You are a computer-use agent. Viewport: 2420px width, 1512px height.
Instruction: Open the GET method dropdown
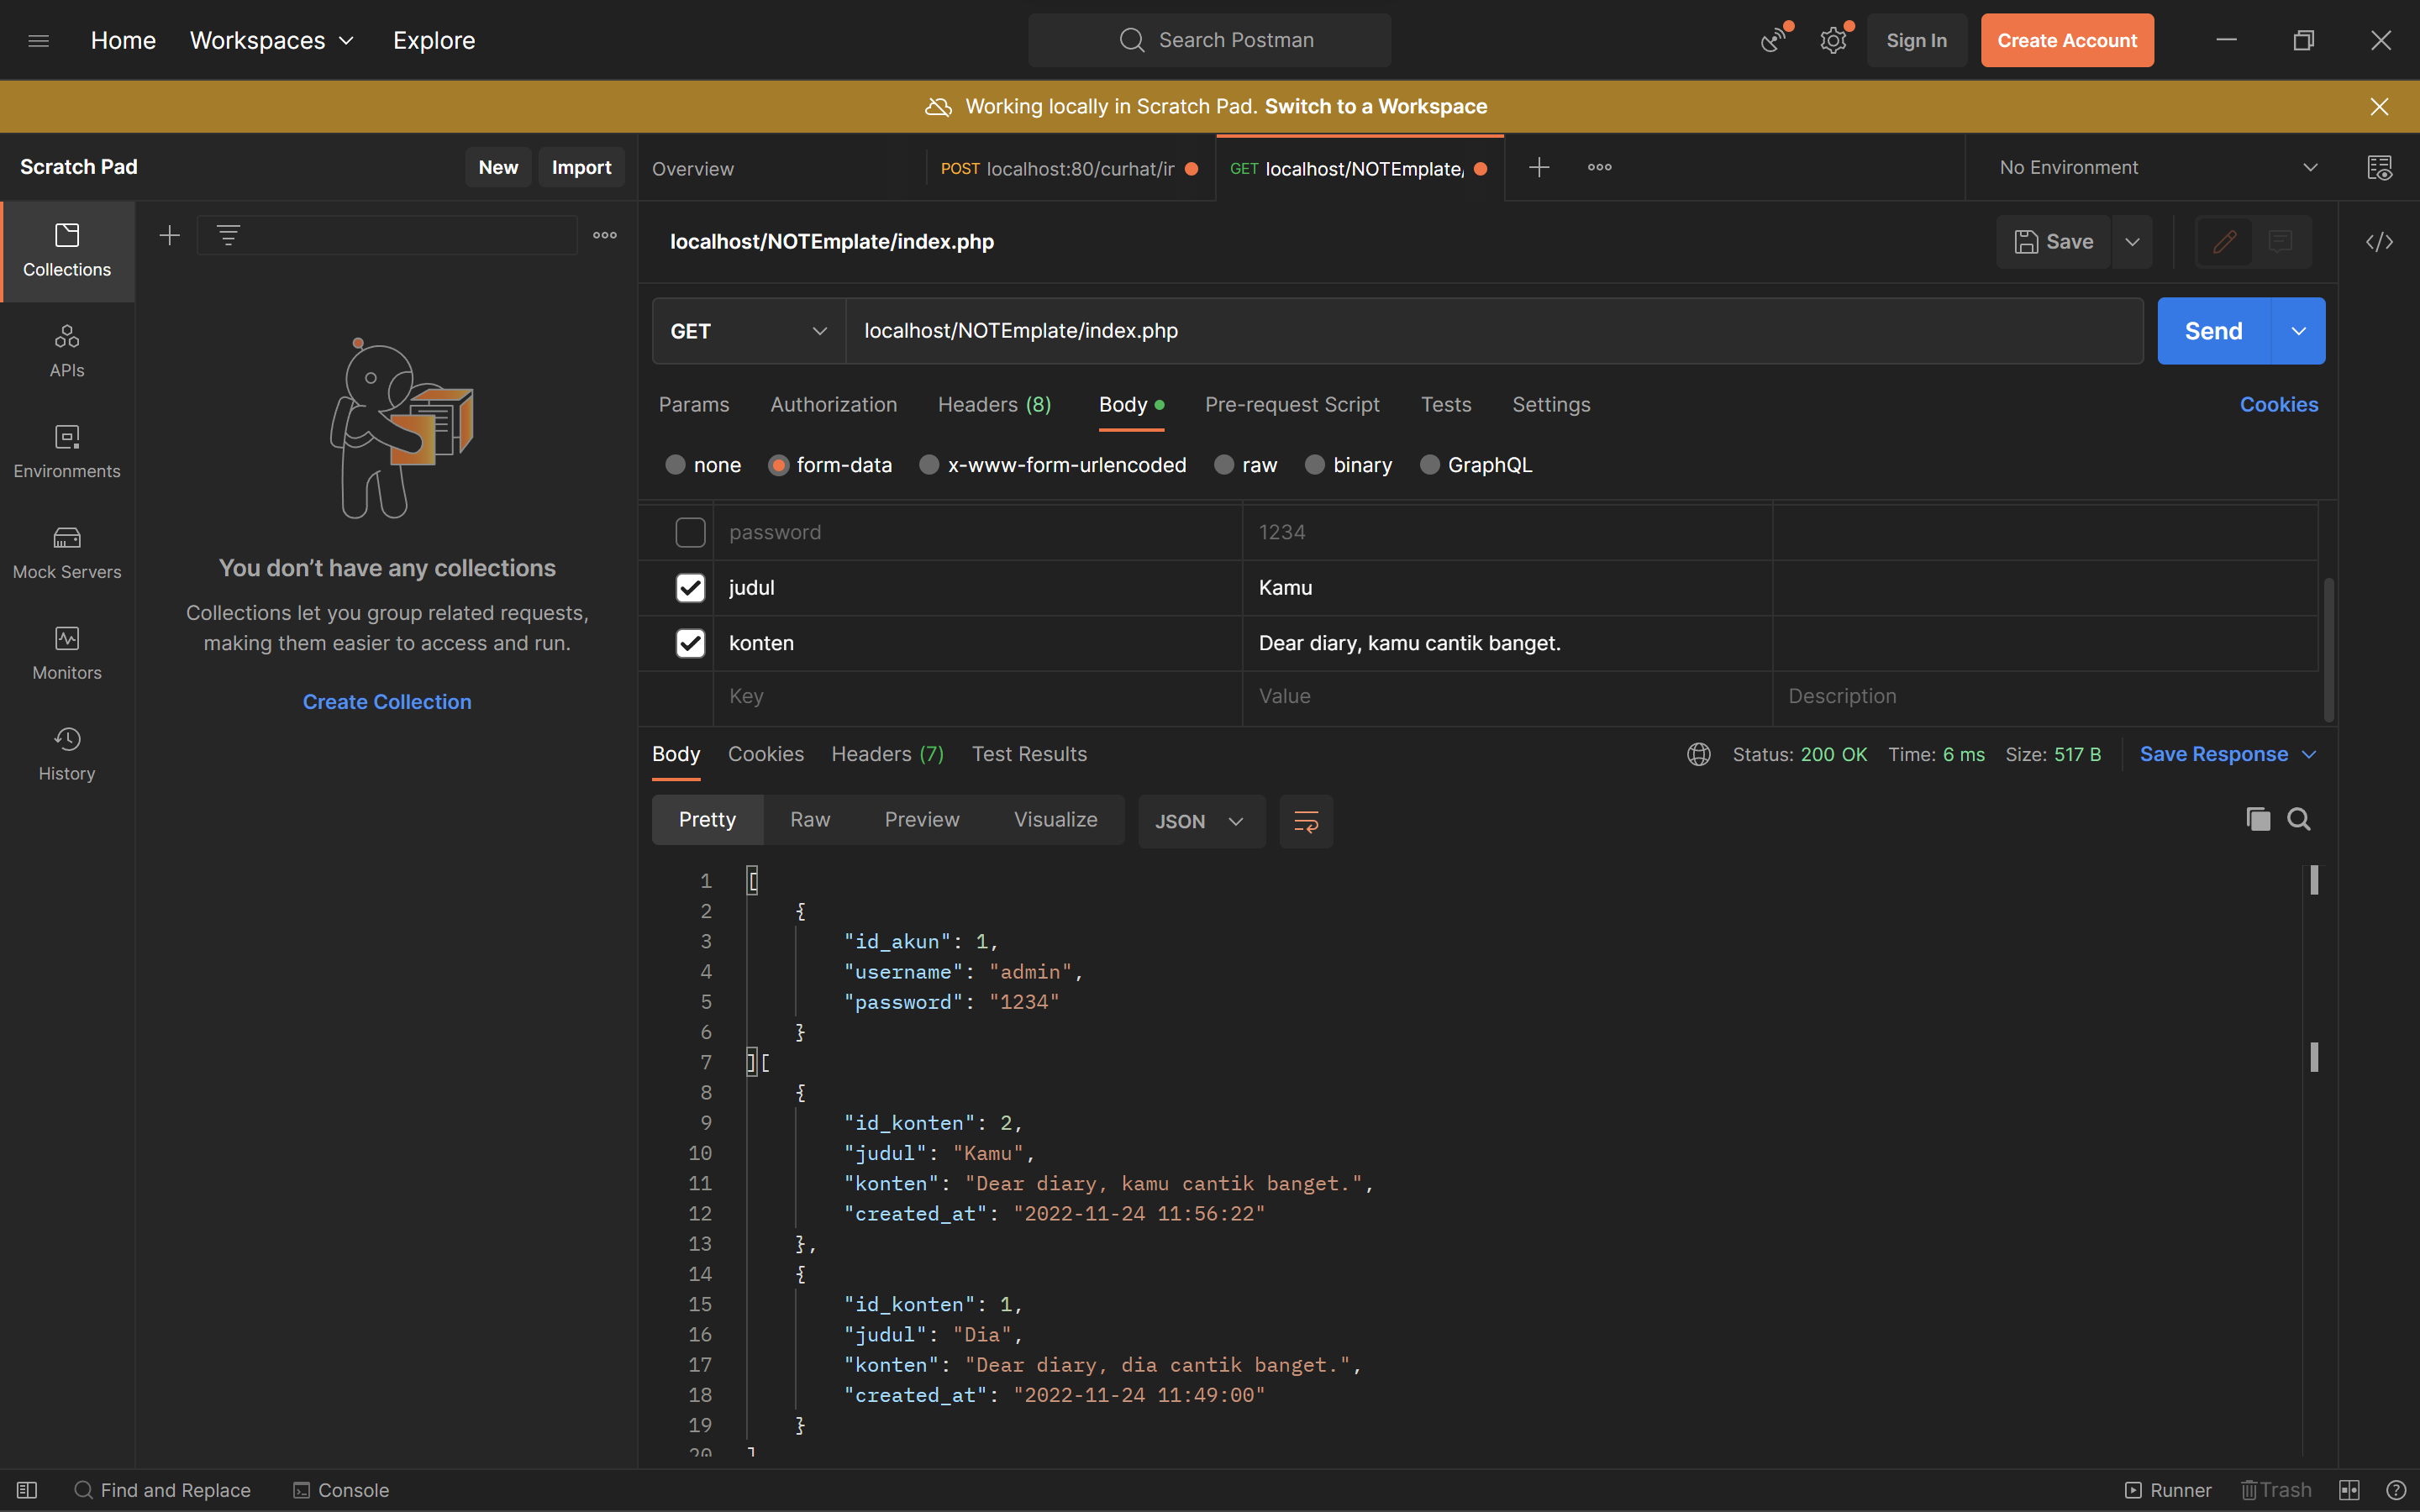749,331
